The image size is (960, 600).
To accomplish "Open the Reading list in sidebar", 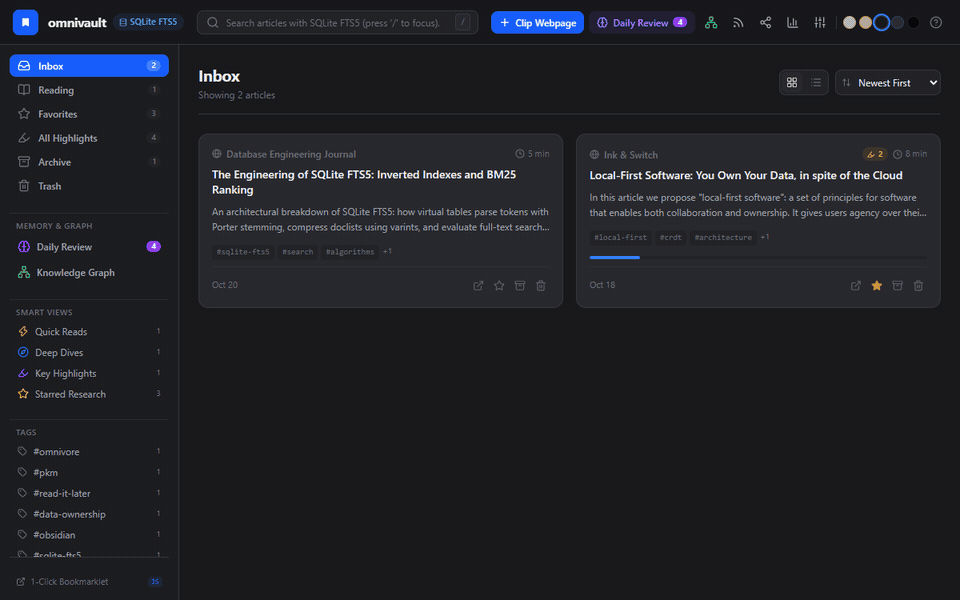I will click(89, 90).
